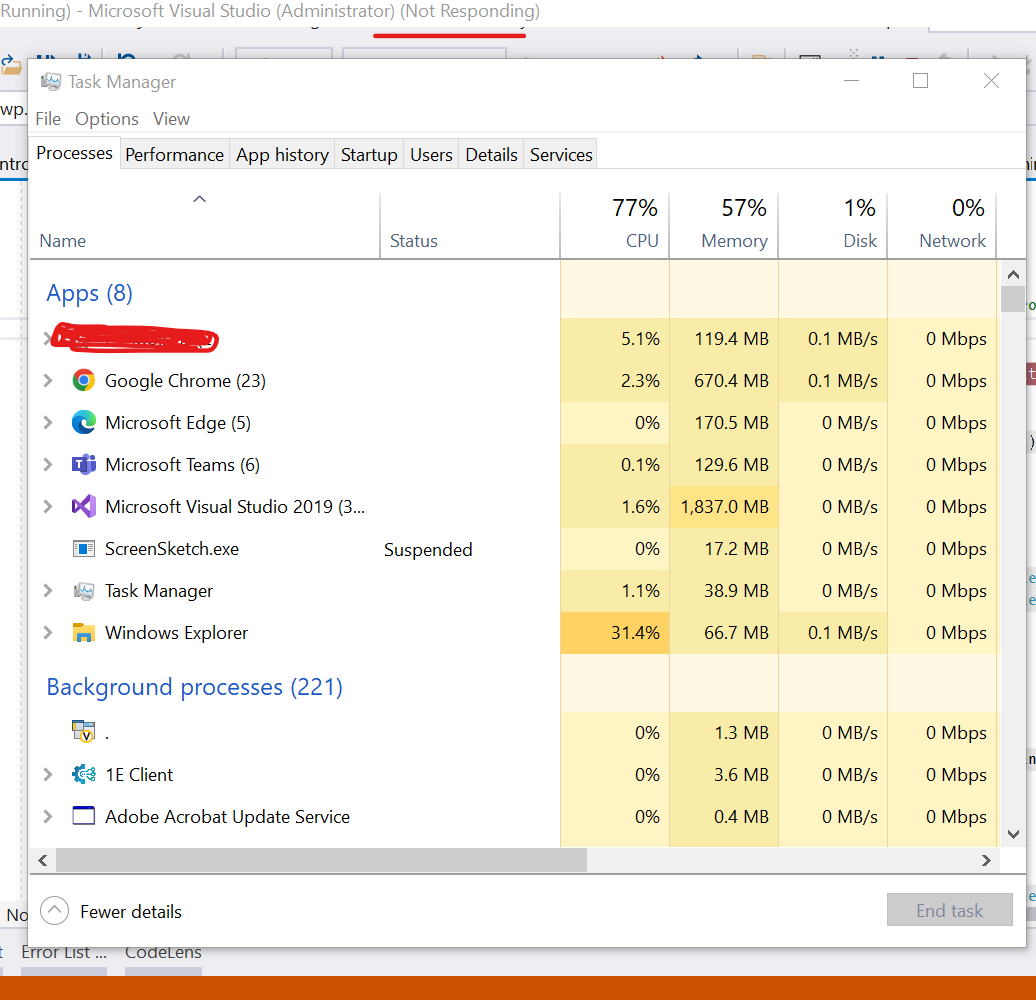Switch to the Startup tab

click(369, 155)
